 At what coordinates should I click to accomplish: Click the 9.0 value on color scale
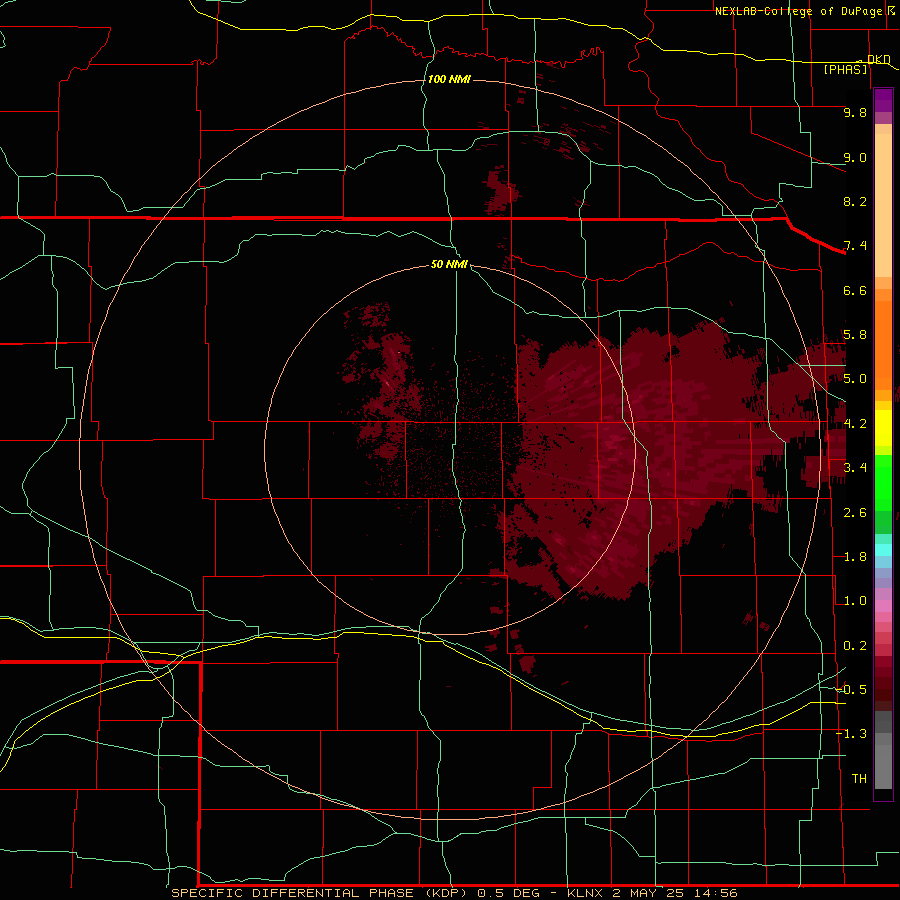point(855,157)
